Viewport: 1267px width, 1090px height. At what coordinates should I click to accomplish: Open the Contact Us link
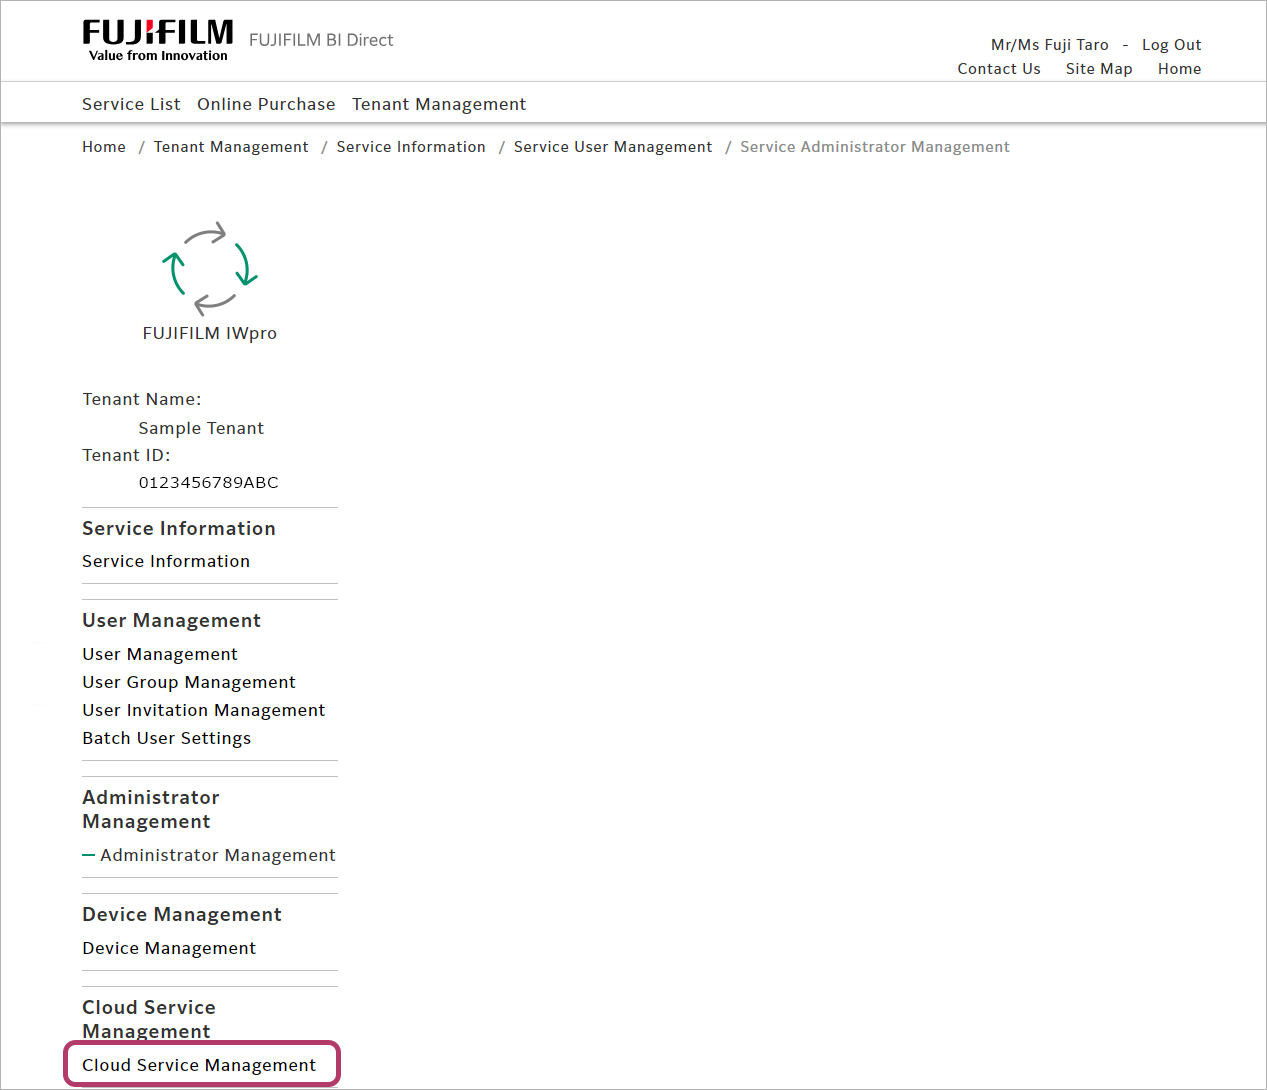999,69
